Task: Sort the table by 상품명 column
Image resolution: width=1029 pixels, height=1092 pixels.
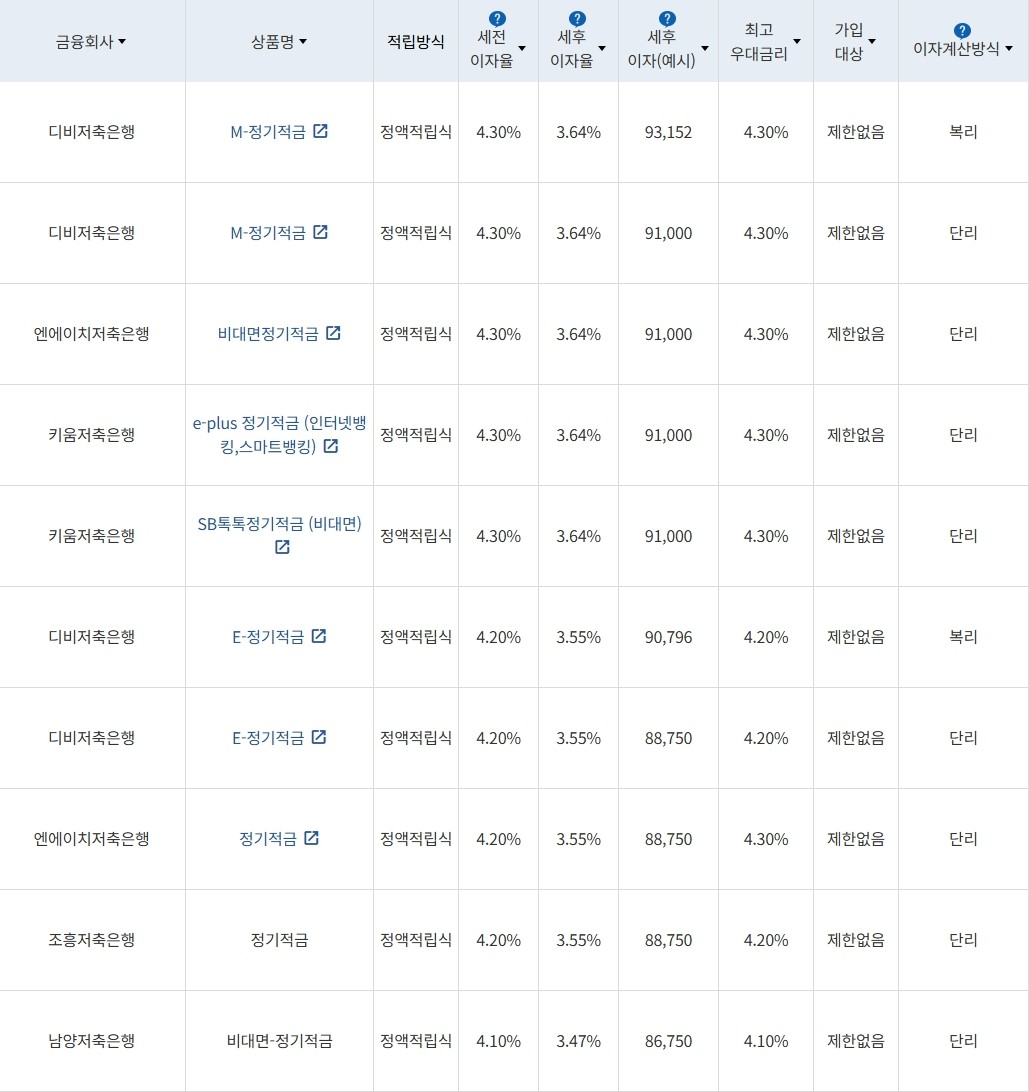Action: coord(303,42)
